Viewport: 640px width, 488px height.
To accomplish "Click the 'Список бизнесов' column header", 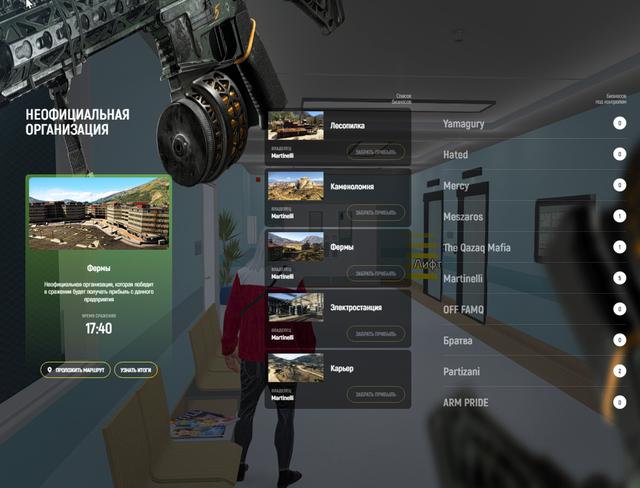I will point(402,99).
